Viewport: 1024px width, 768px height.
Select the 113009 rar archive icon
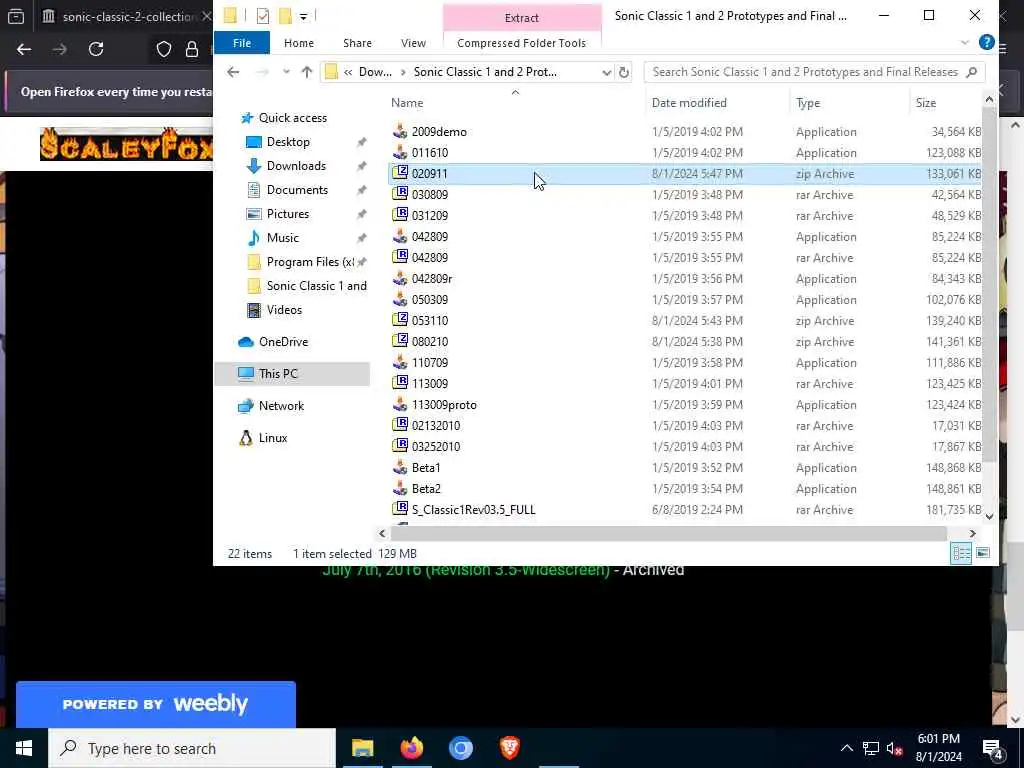tap(400, 383)
